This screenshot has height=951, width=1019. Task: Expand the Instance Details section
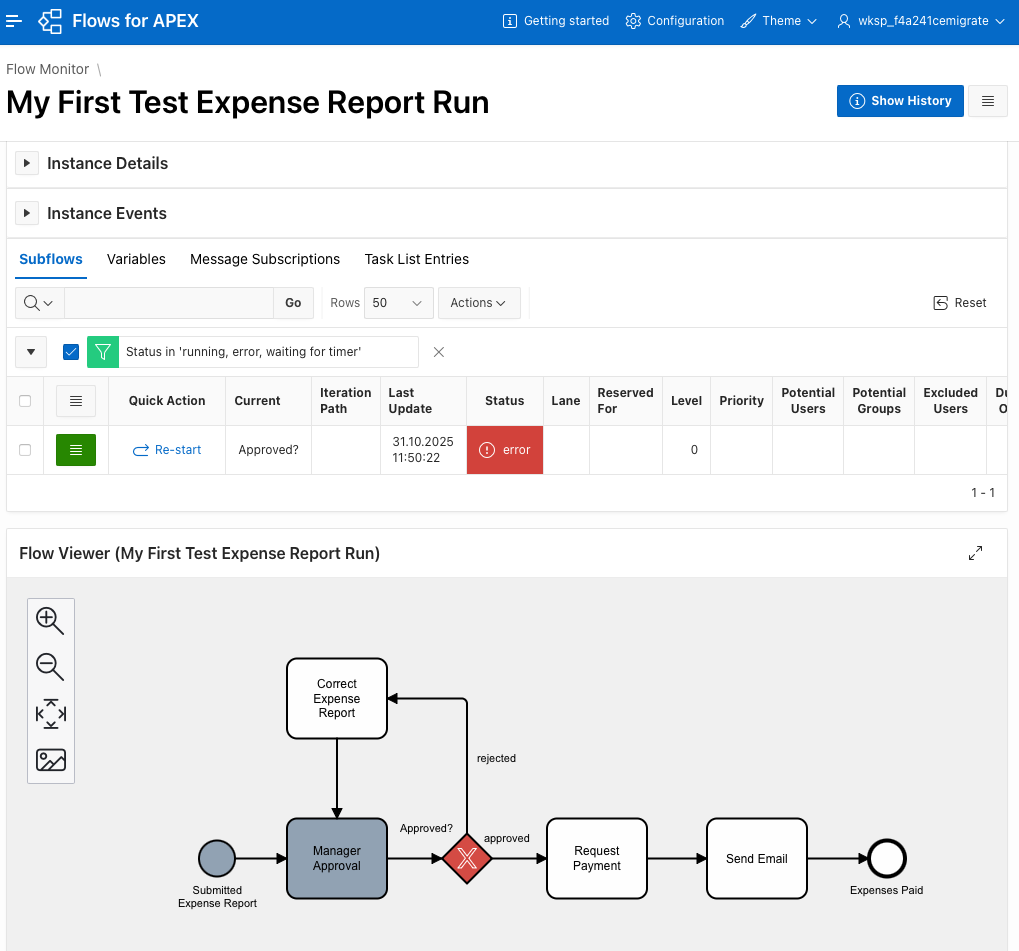28,163
